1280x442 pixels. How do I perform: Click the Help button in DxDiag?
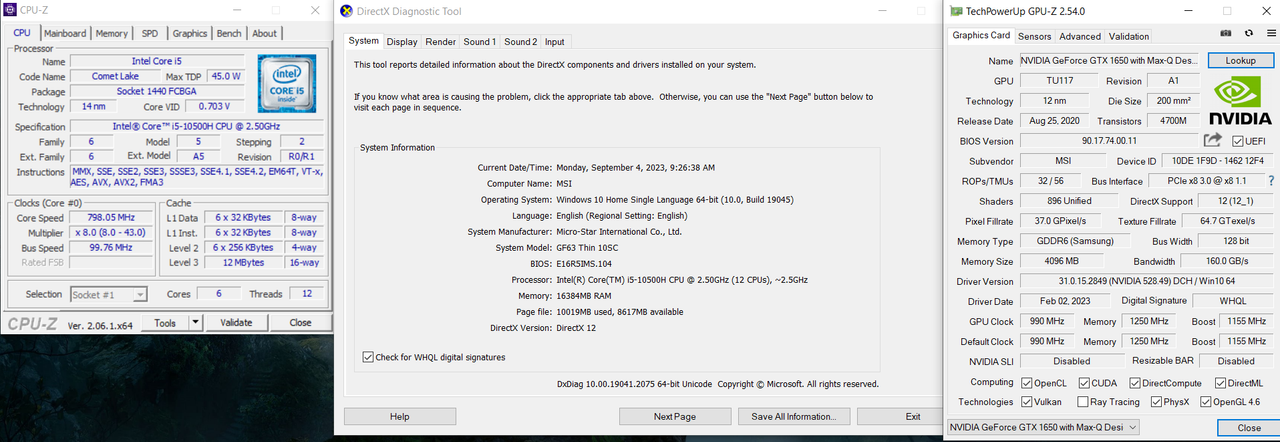coord(399,416)
